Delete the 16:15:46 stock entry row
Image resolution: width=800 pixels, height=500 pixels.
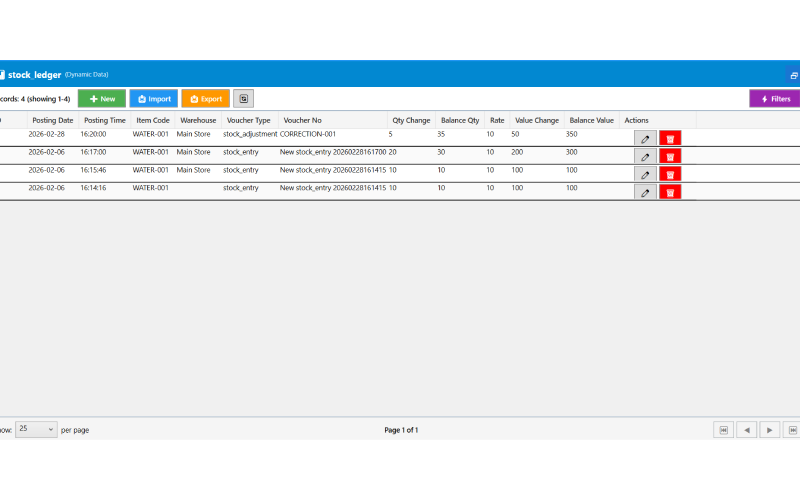[670, 174]
